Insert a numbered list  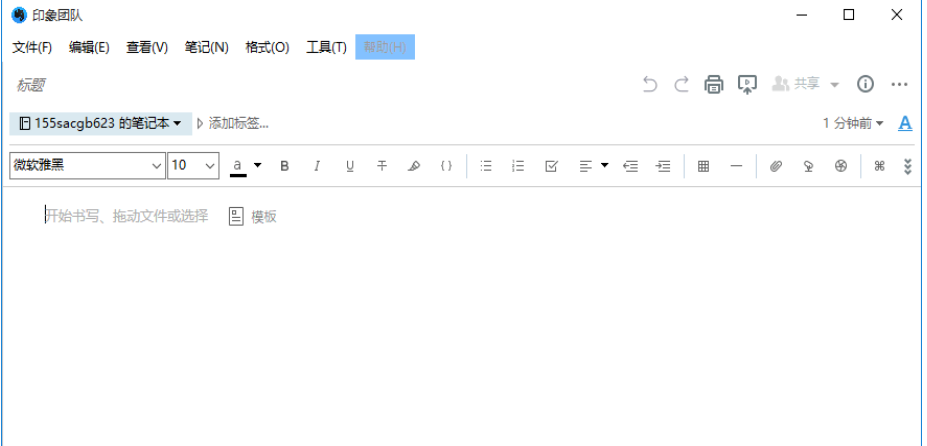point(518,166)
